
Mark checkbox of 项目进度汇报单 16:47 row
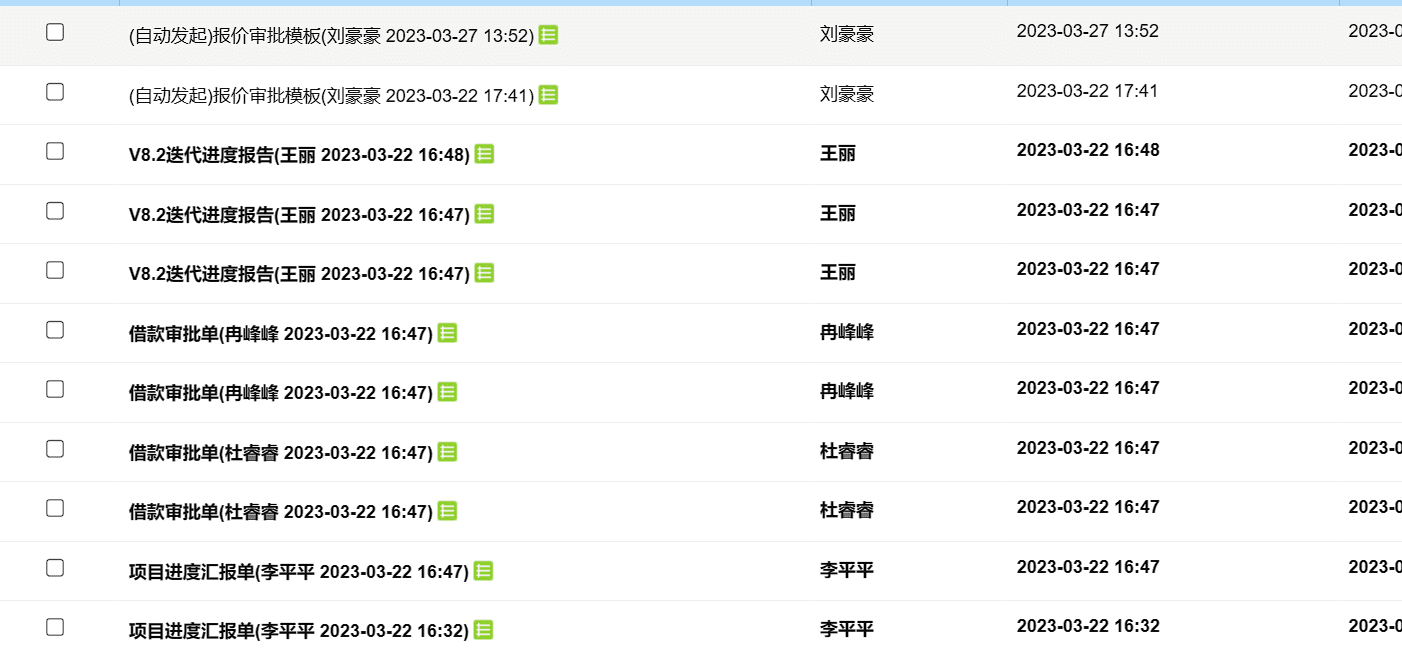coord(55,568)
